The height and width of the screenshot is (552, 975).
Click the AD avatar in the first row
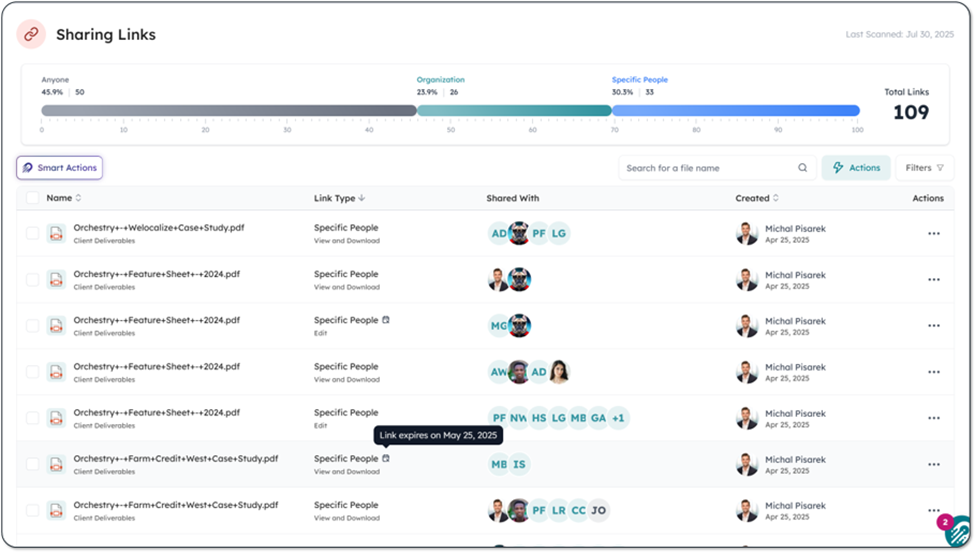(499, 233)
